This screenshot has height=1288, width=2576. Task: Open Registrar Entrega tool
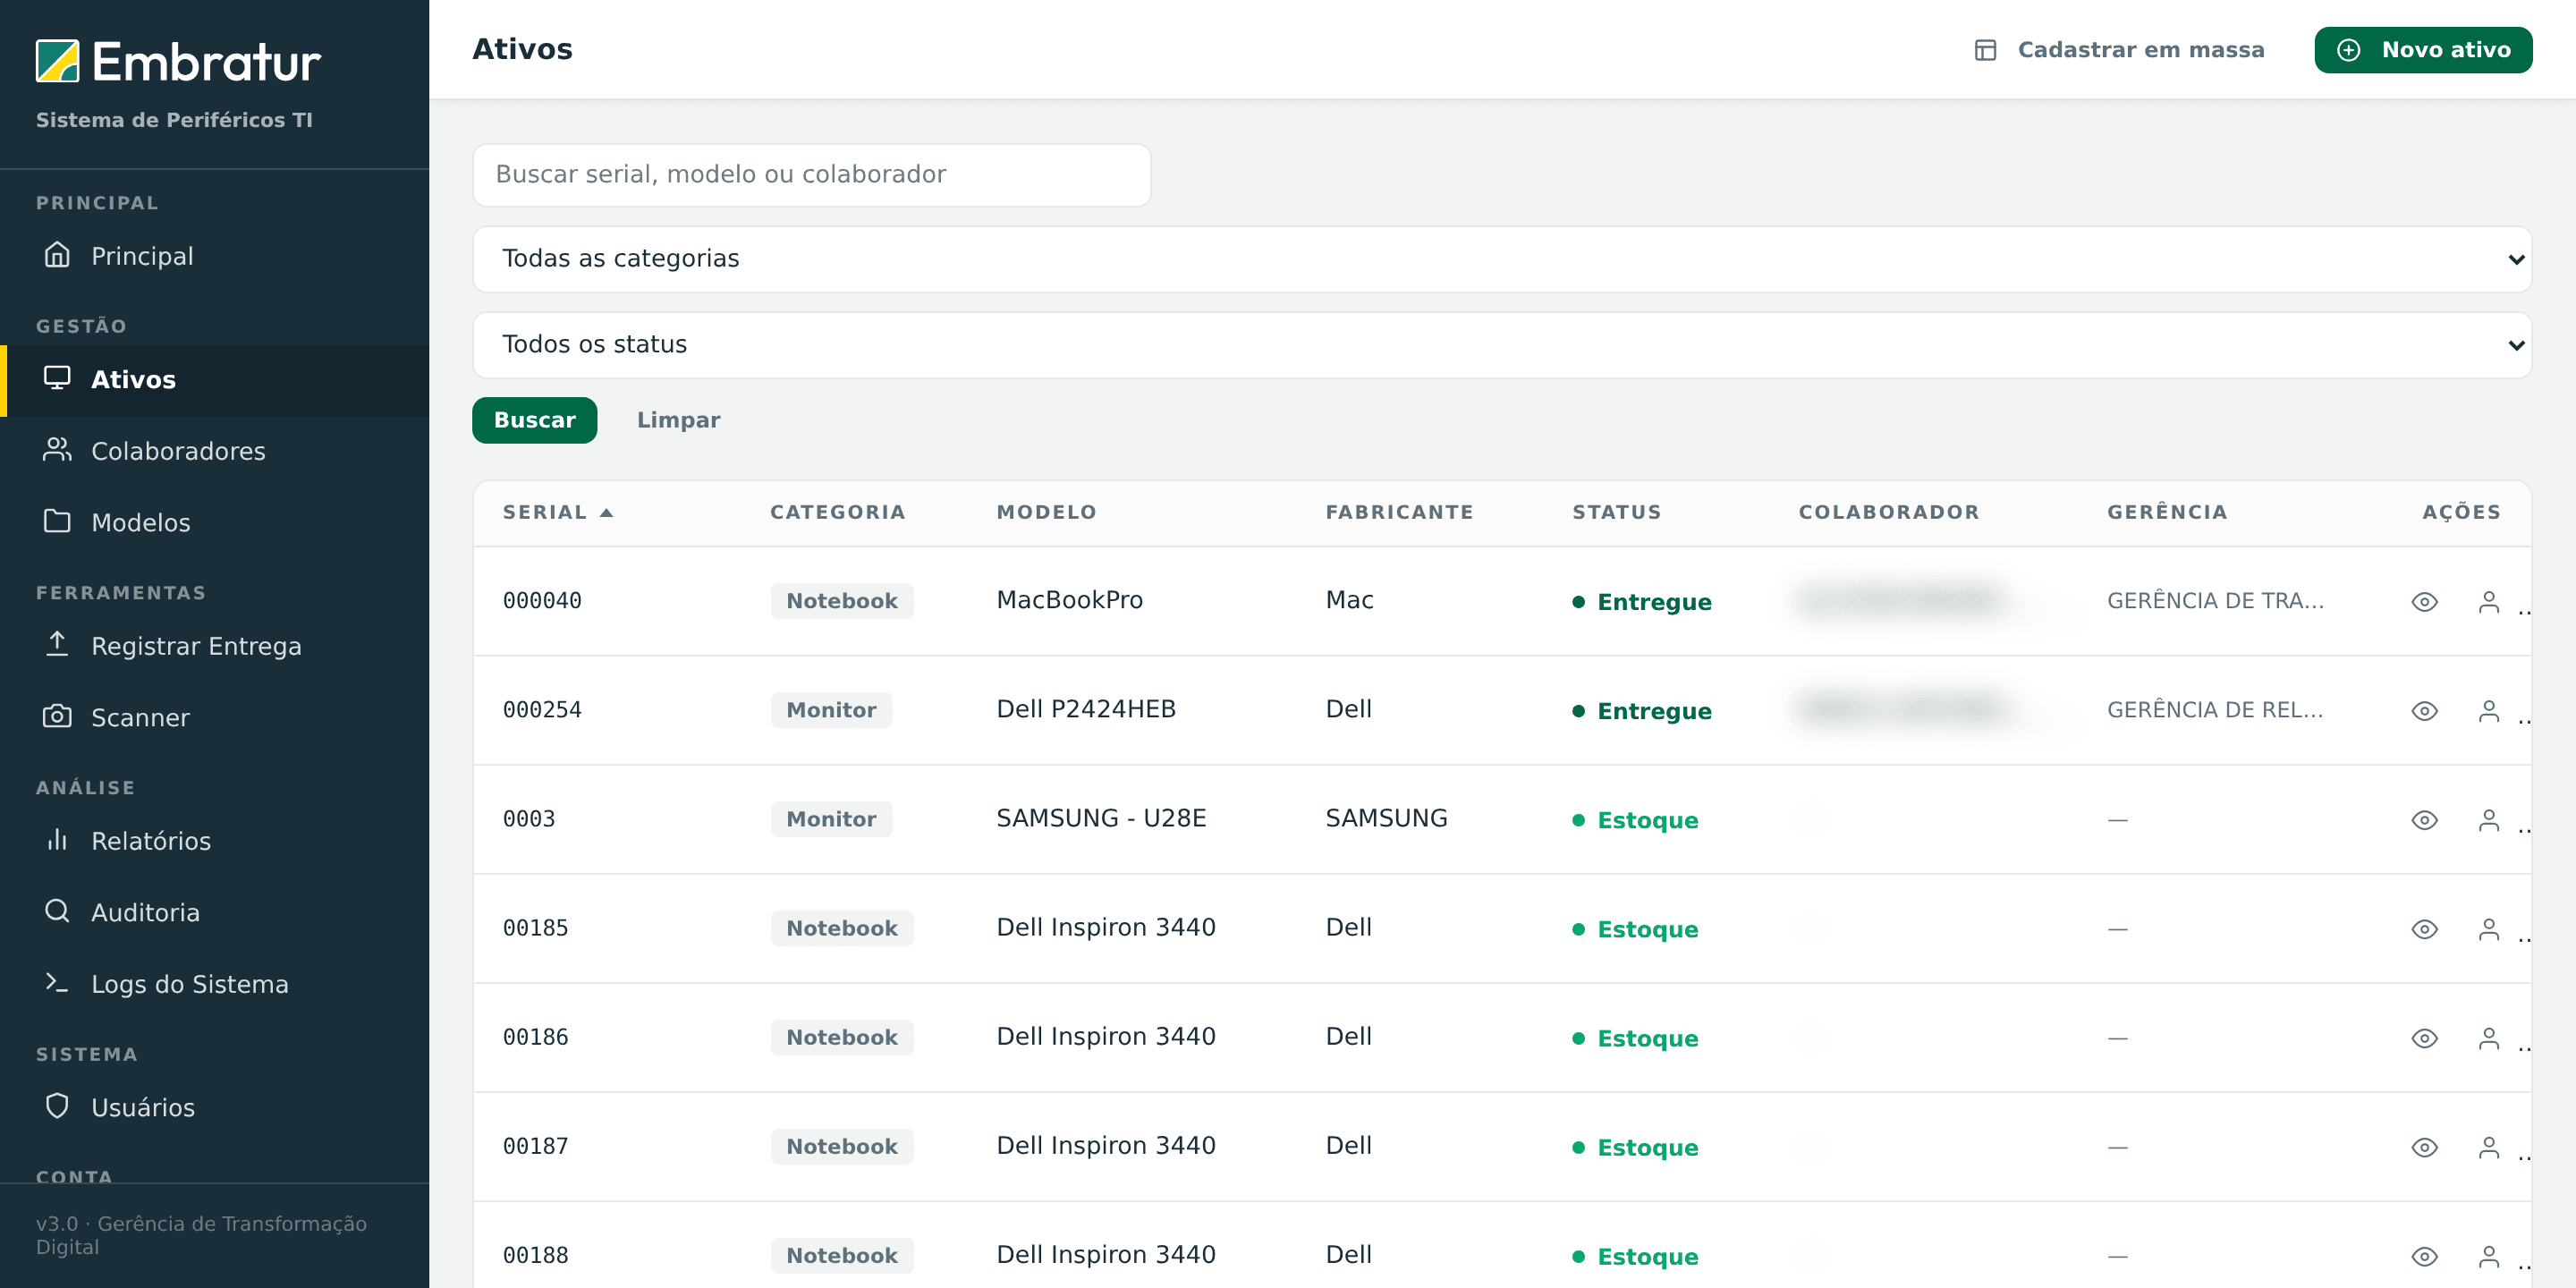pyautogui.click(x=214, y=646)
